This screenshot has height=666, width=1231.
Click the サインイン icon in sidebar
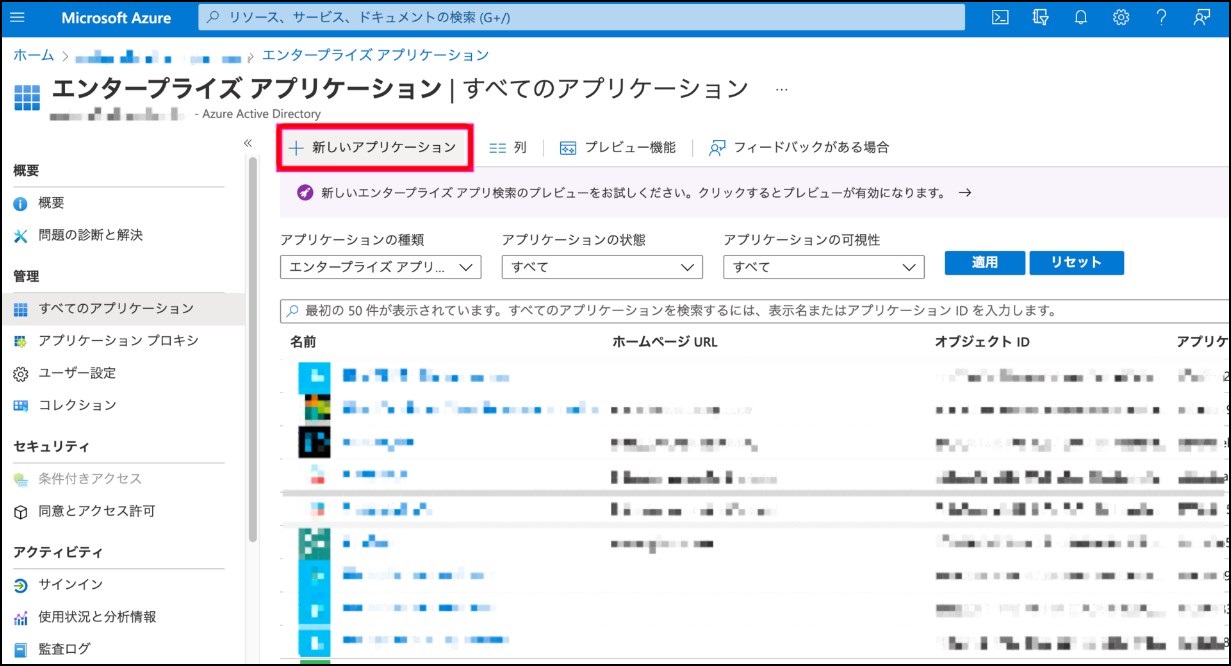click(21, 584)
